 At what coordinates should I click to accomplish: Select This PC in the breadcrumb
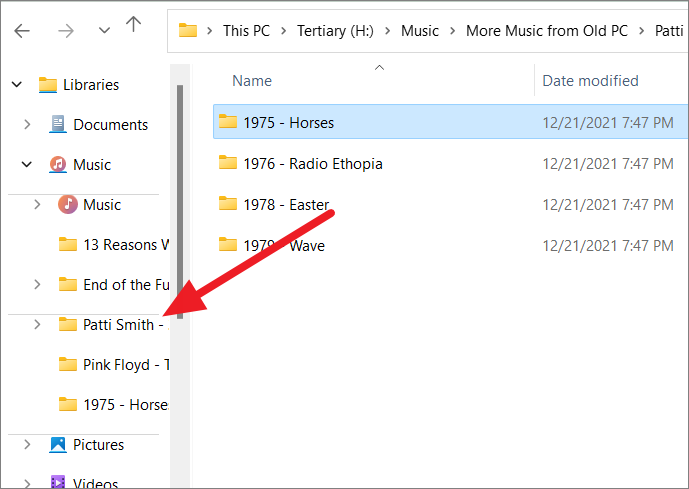coord(246,31)
